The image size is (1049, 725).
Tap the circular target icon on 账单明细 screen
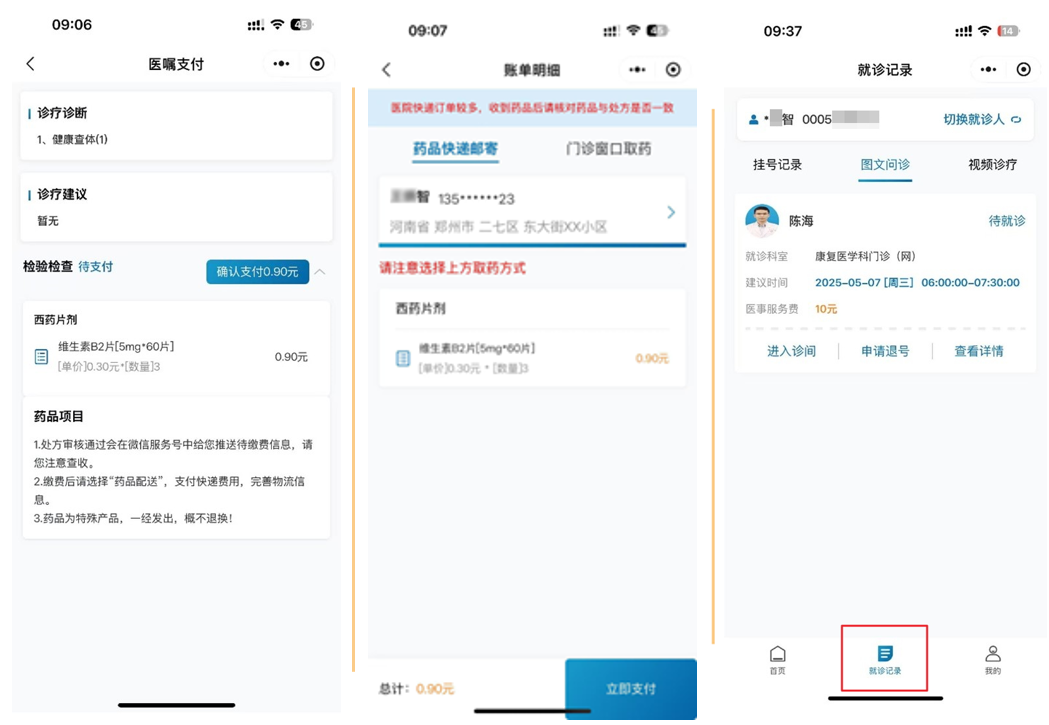click(673, 70)
